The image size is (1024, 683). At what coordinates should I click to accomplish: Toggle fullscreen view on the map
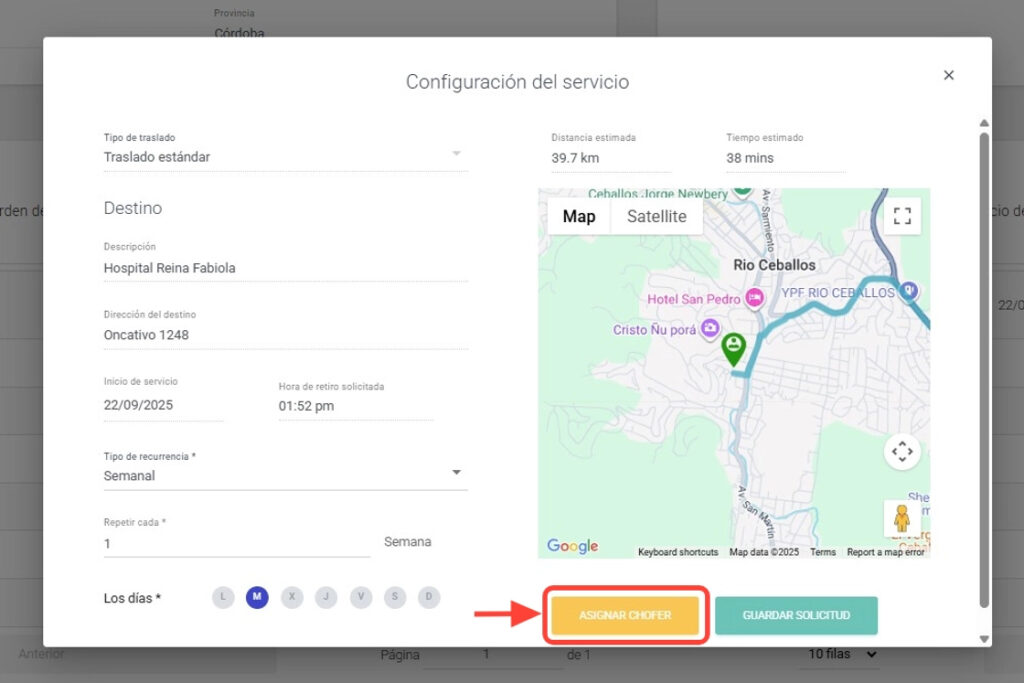pyautogui.click(x=902, y=216)
